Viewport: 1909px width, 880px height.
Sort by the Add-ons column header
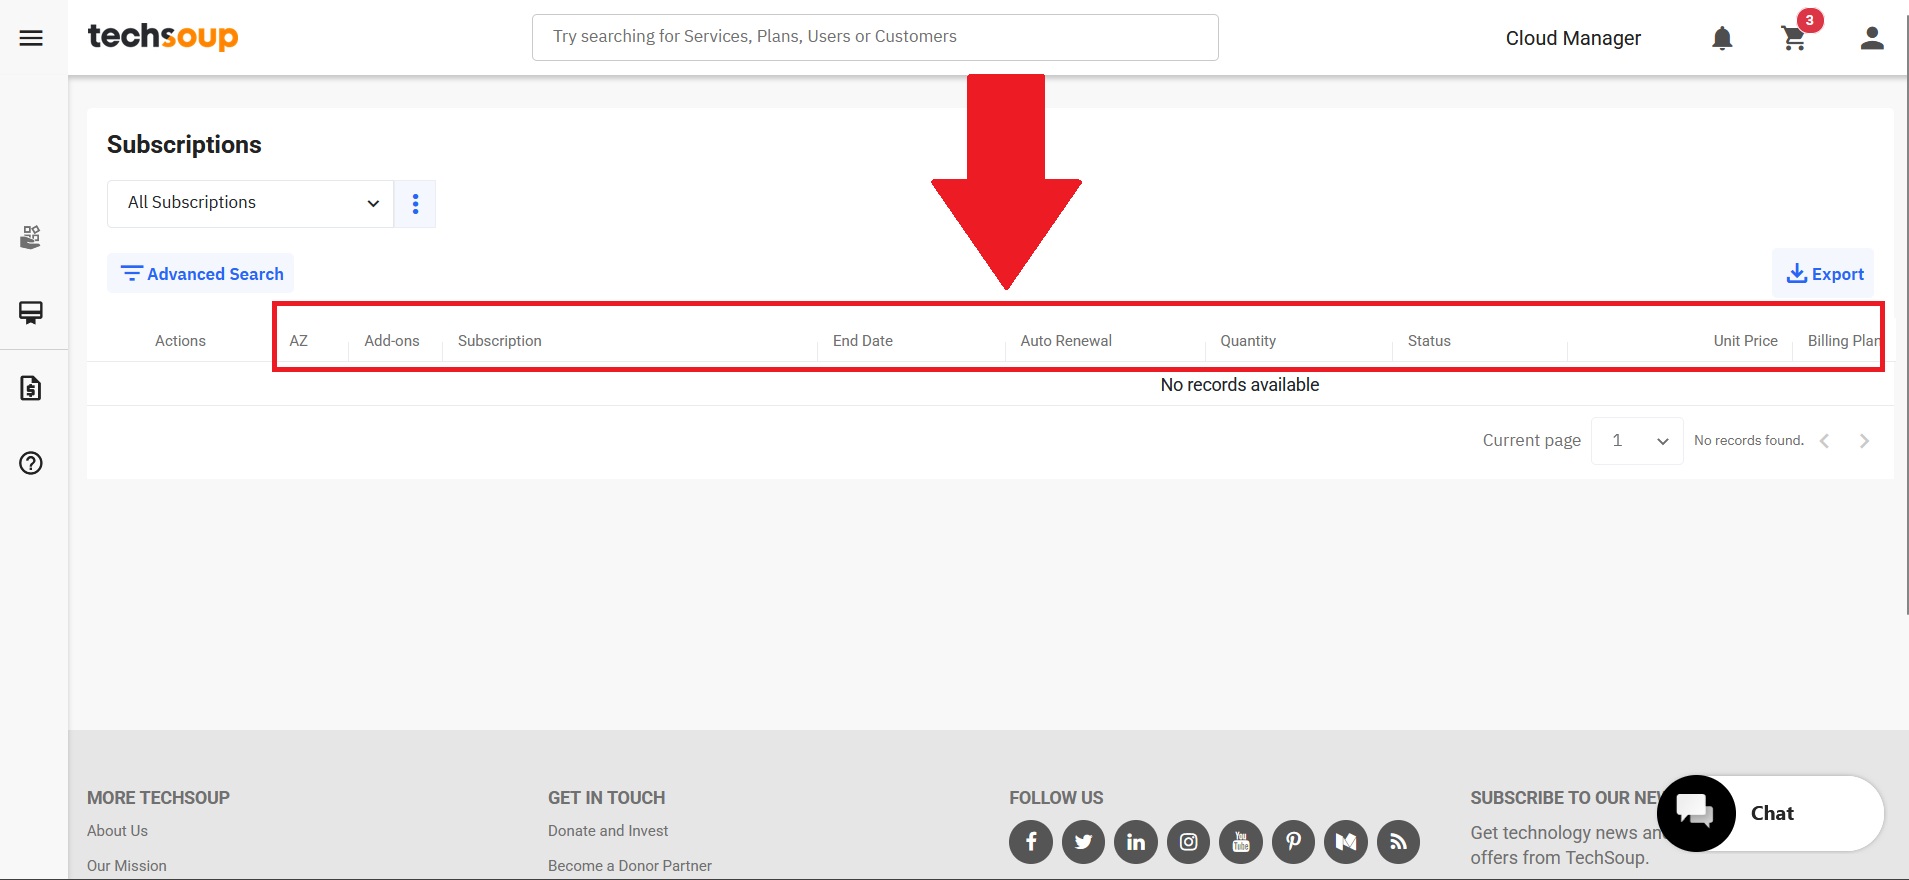[x=392, y=341]
